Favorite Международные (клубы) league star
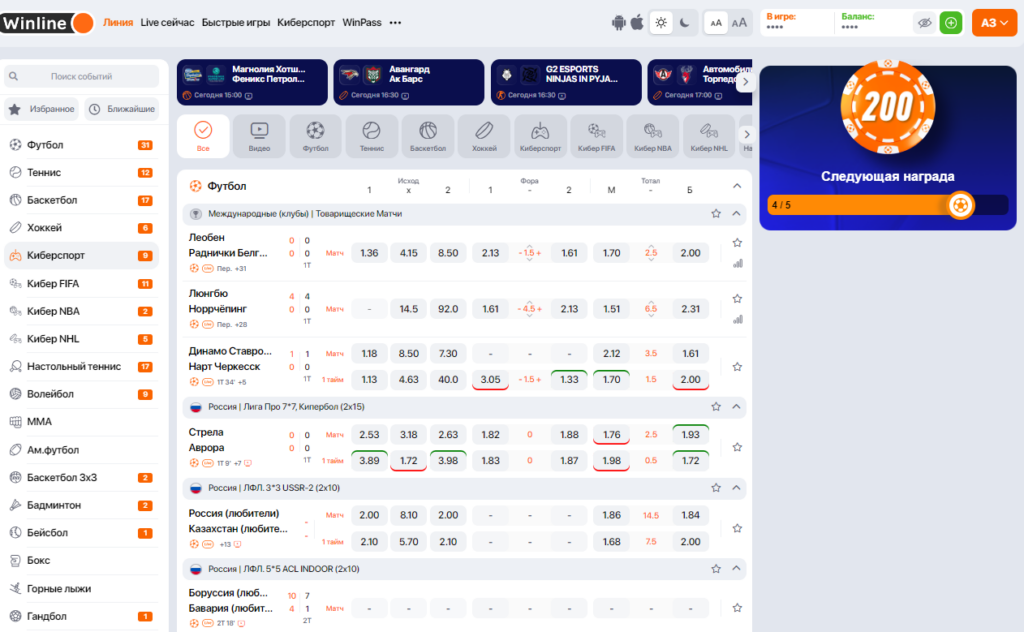The width and height of the screenshot is (1024, 632). click(716, 213)
